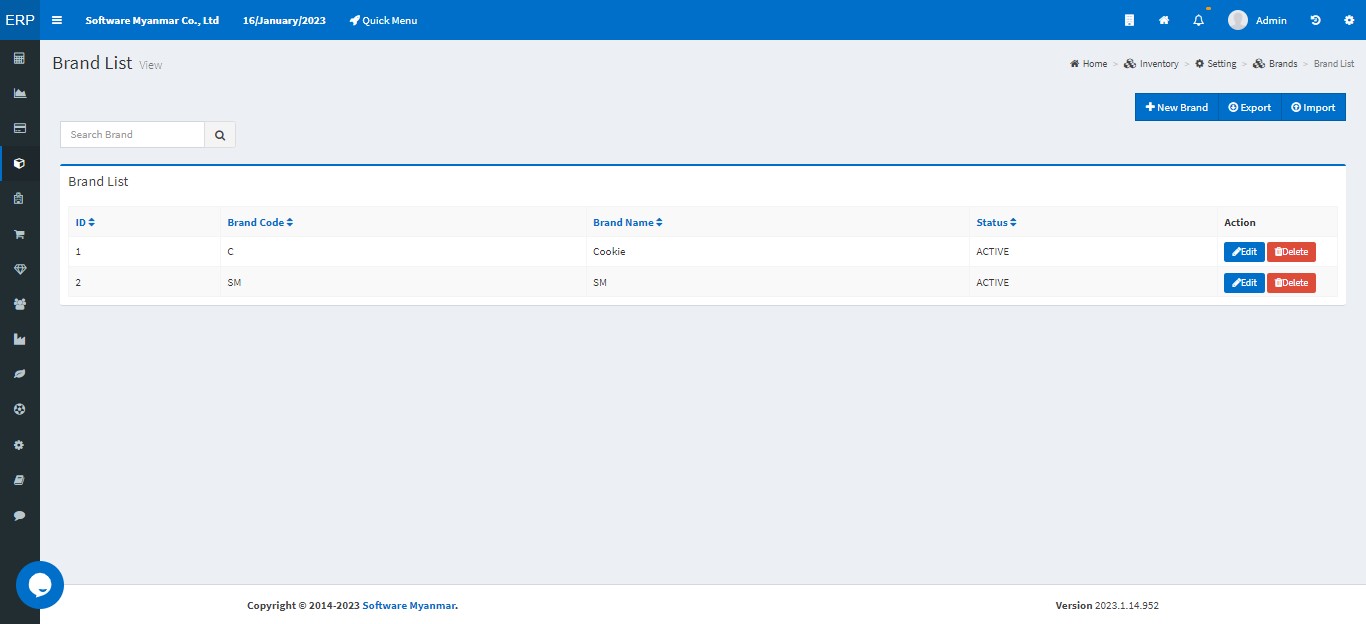The height and width of the screenshot is (624, 1366).
Task: Click the Cookie brand name cell
Action: (609, 252)
